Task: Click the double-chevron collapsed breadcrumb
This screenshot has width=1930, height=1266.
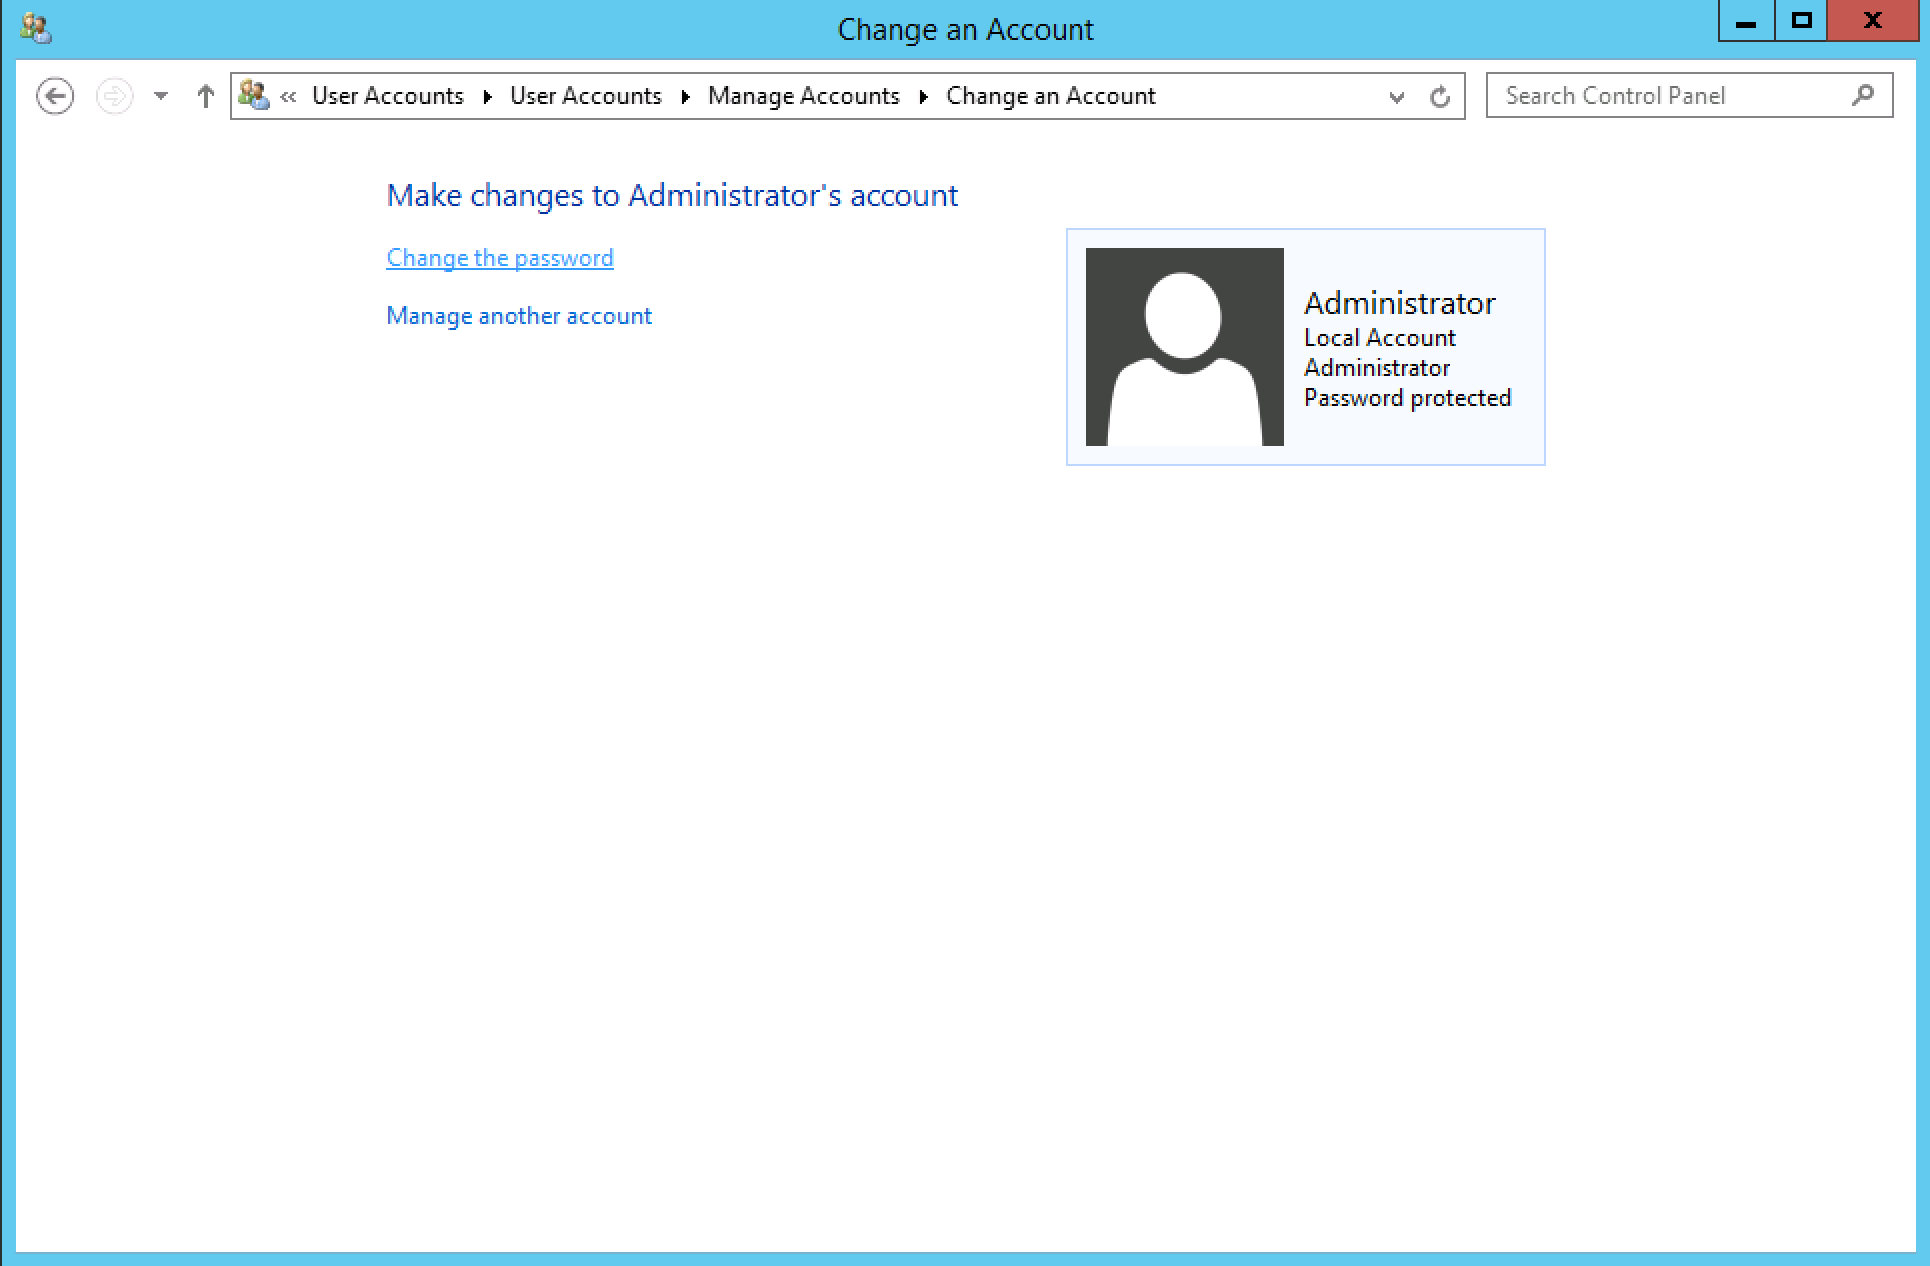Action: [x=288, y=97]
